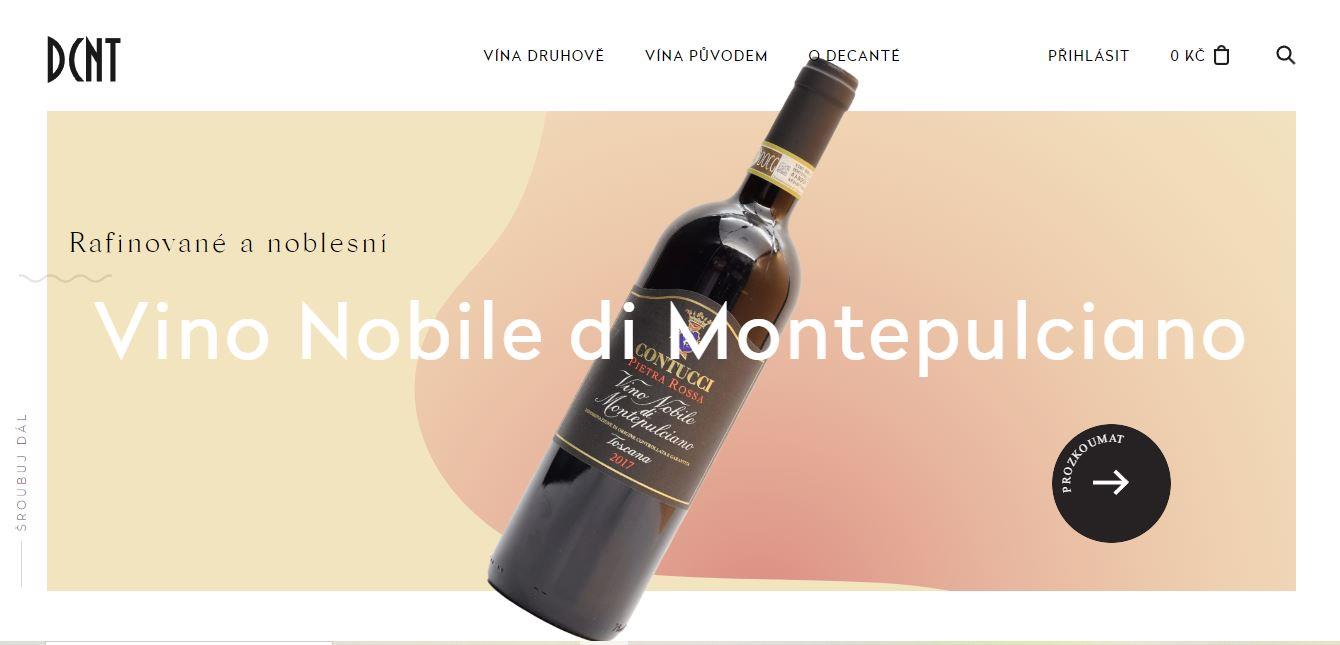Go home via the DCNT logo
The height and width of the screenshot is (645, 1340).
tap(83, 59)
